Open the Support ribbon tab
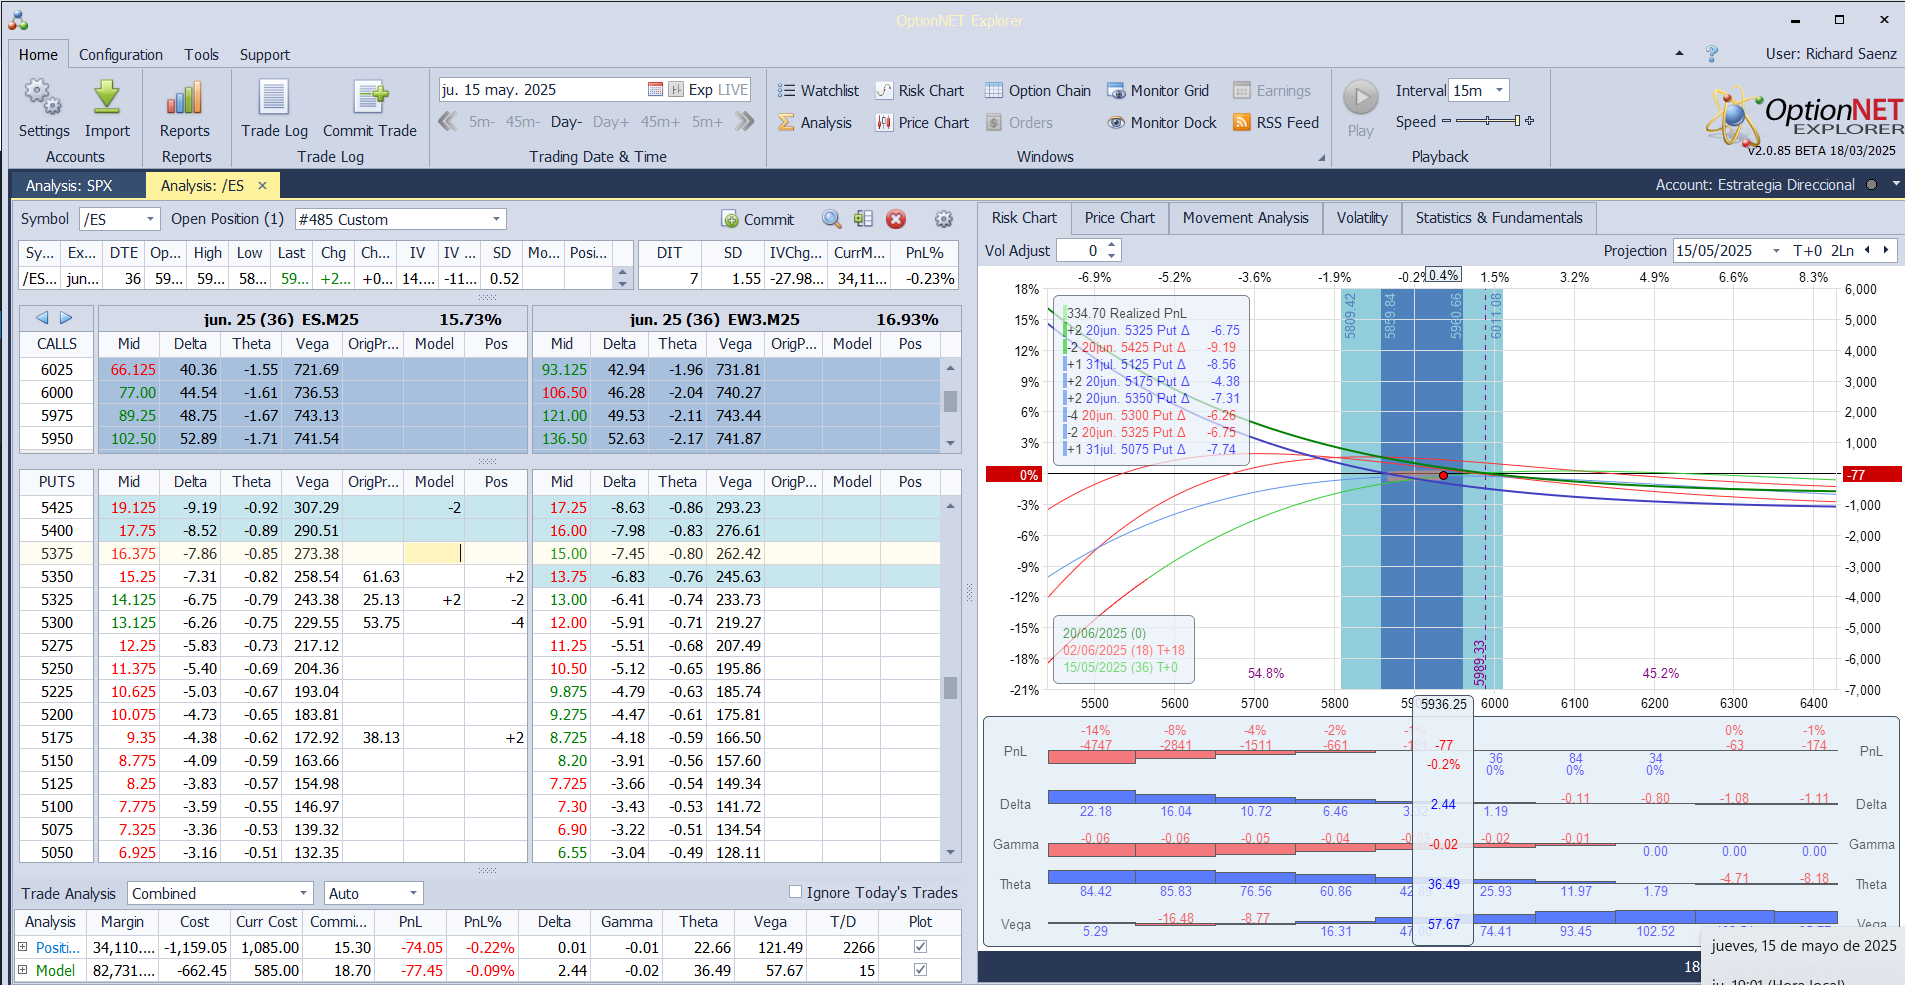This screenshot has width=1905, height=985. (x=265, y=55)
